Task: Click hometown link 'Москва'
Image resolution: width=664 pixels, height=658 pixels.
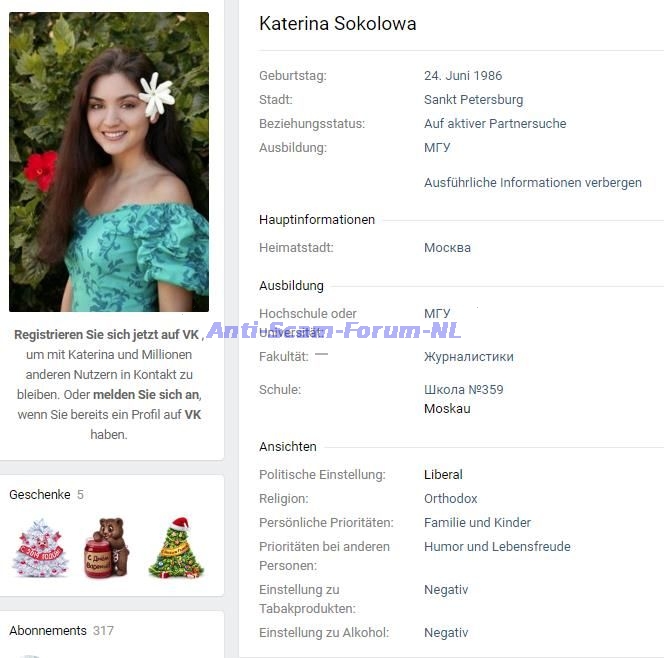Action: pyautogui.click(x=447, y=248)
